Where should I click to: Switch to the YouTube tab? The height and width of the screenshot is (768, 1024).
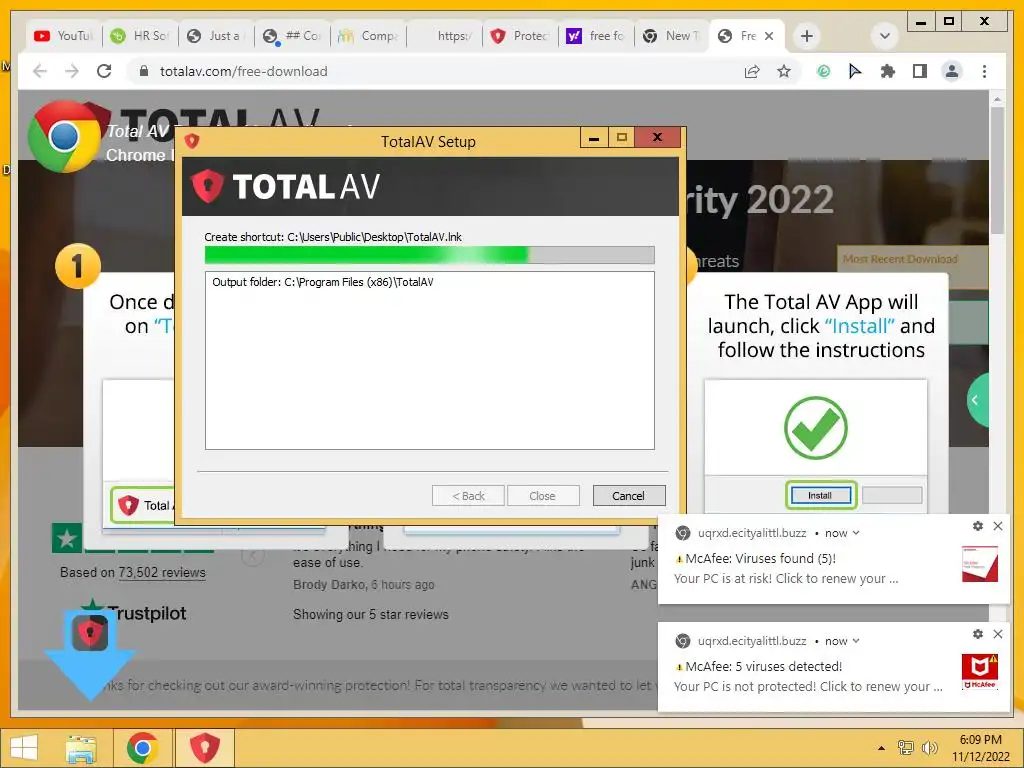click(x=63, y=36)
